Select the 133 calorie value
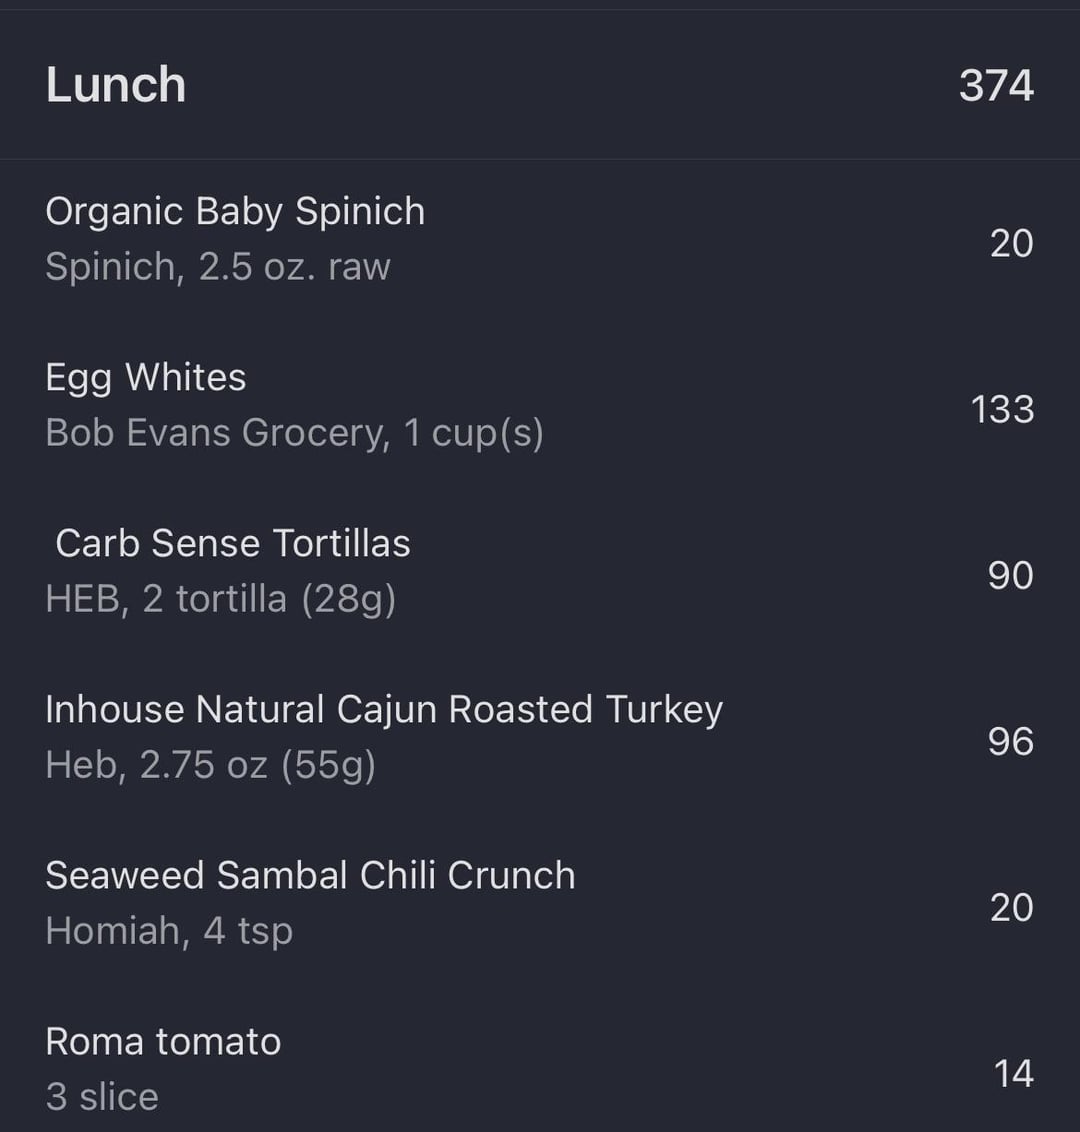Image resolution: width=1080 pixels, height=1132 pixels. [x=1002, y=409]
